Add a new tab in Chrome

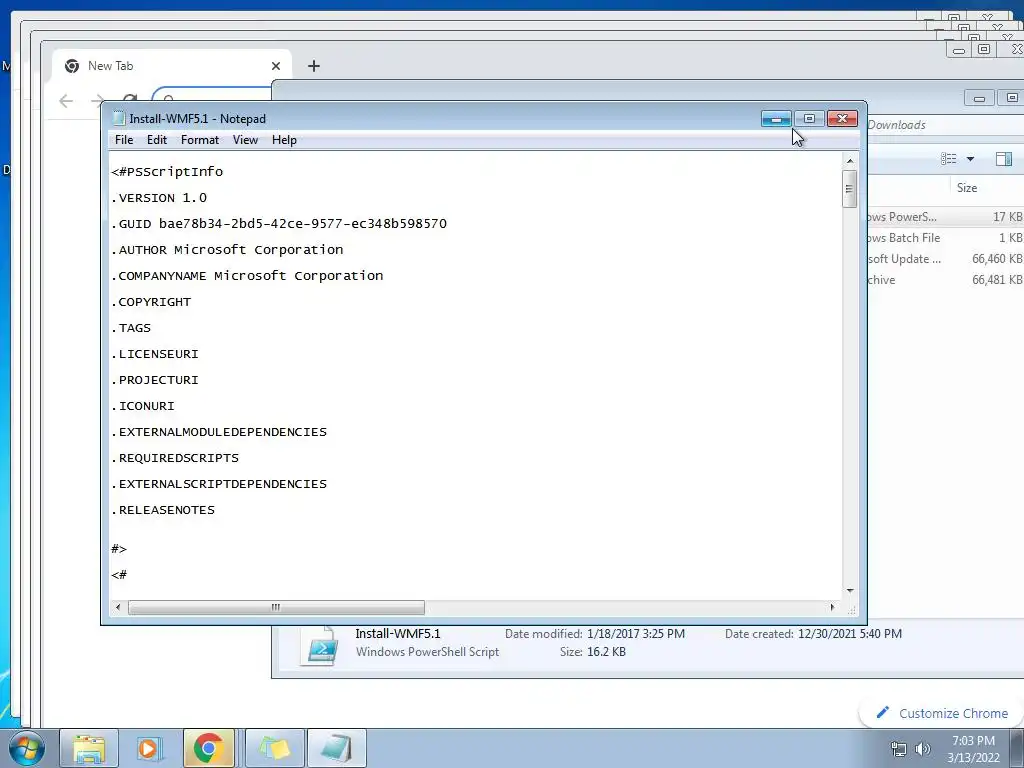(x=314, y=66)
